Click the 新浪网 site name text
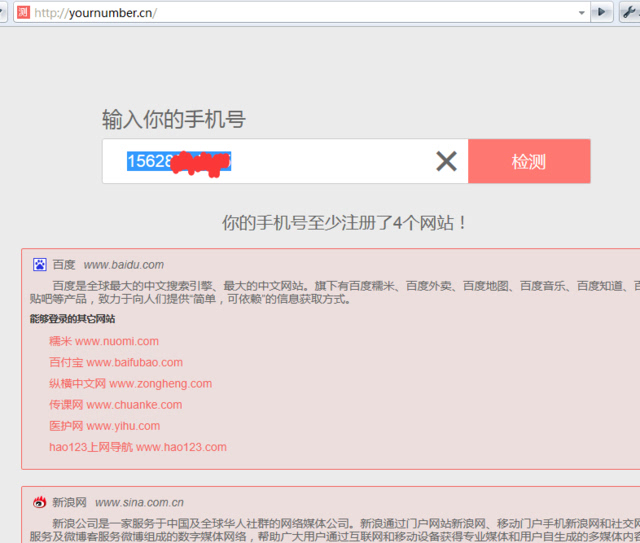640x543 pixels. pos(69,503)
